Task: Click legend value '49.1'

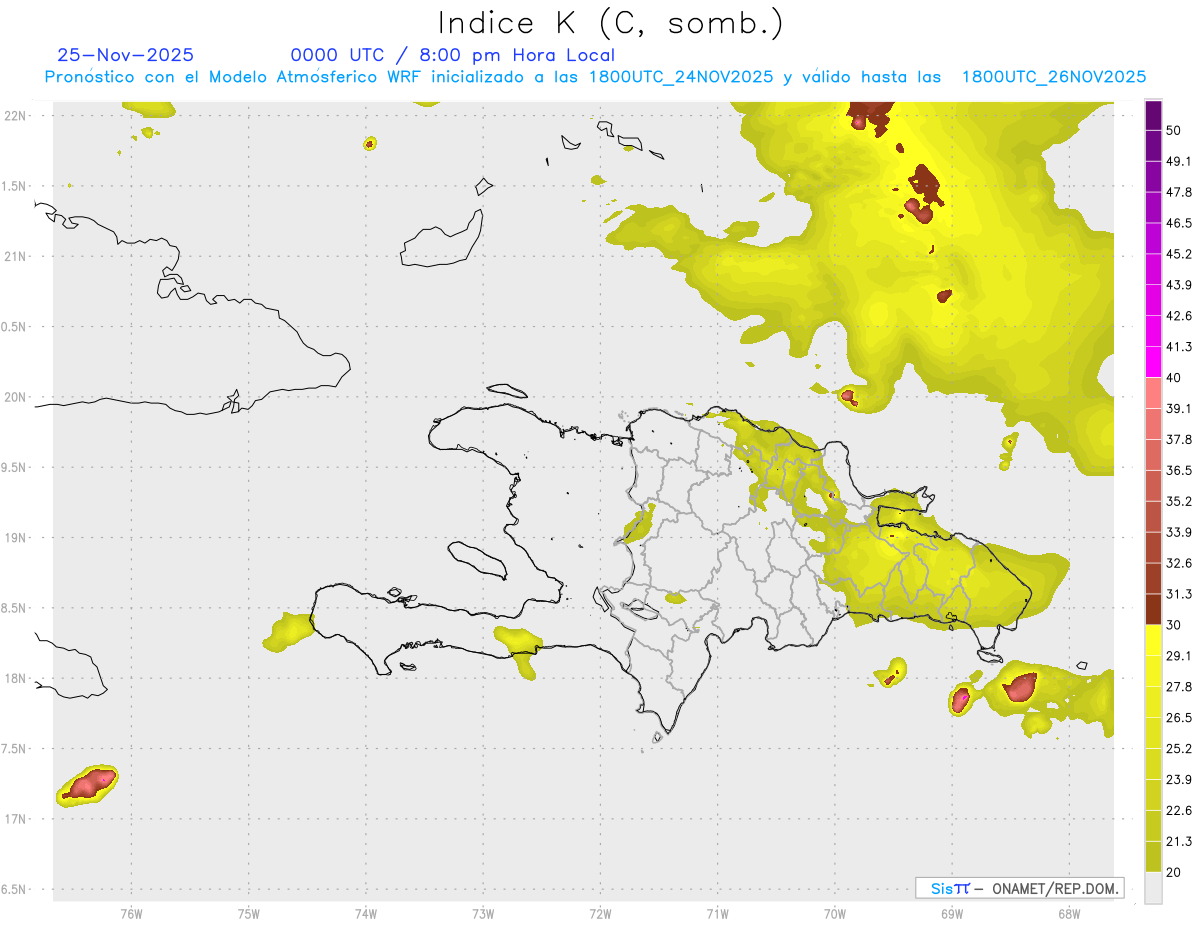Action: pos(1178,161)
